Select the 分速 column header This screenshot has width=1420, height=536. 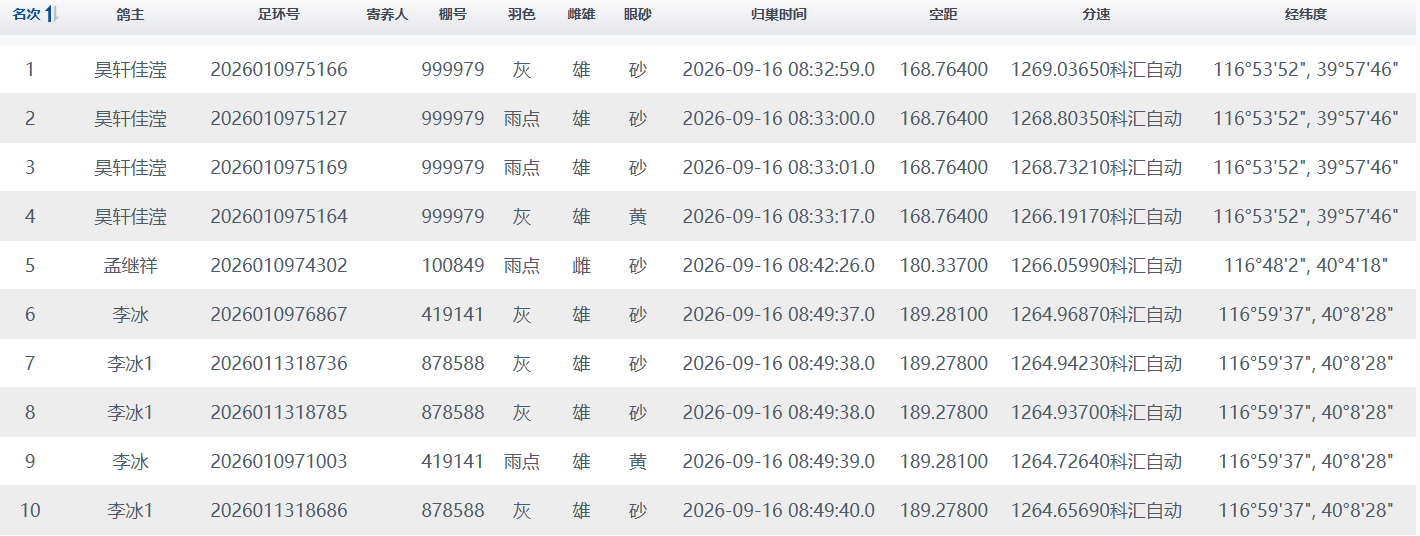1096,14
